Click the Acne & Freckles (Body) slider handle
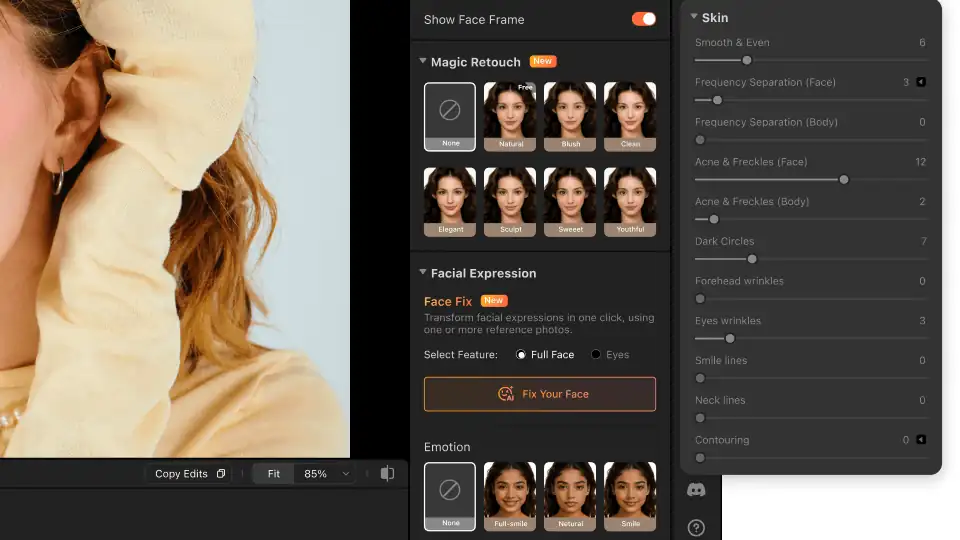960x540 pixels. (713, 219)
